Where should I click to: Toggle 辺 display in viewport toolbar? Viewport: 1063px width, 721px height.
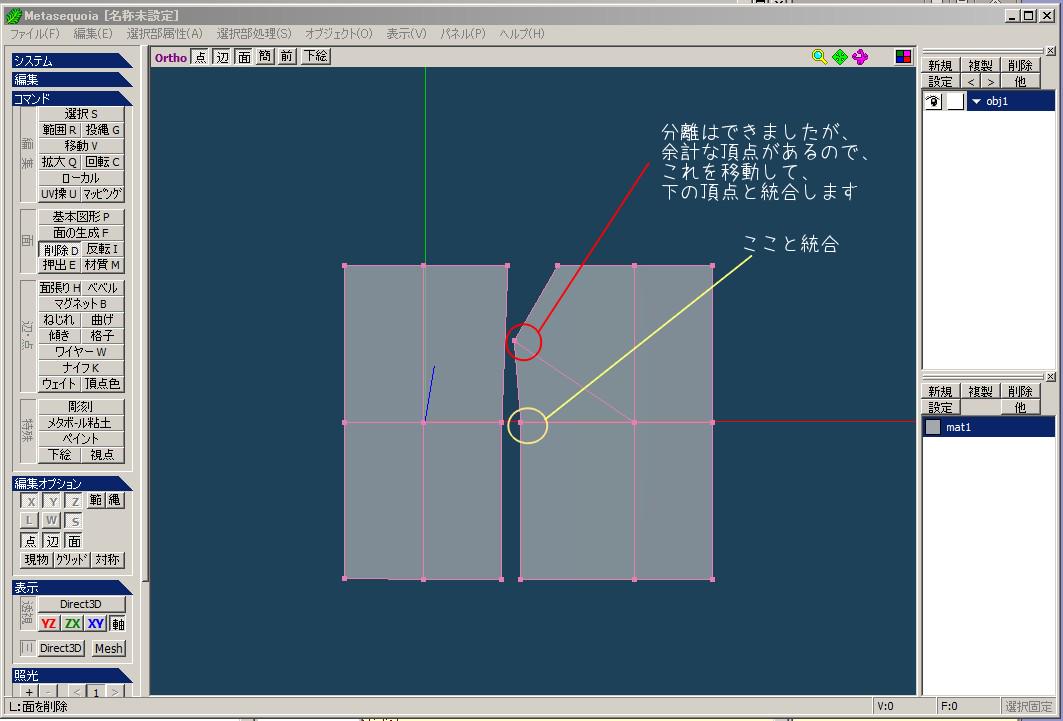[222, 57]
